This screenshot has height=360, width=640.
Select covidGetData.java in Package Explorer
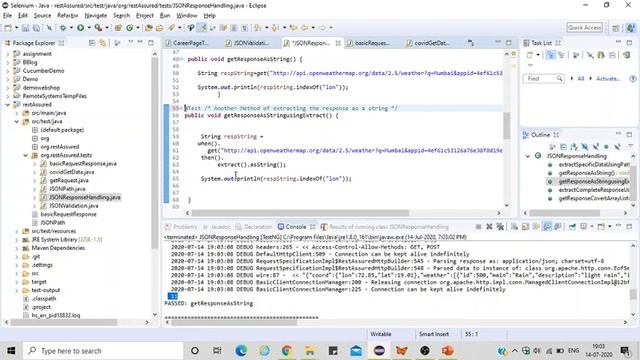tap(71, 172)
